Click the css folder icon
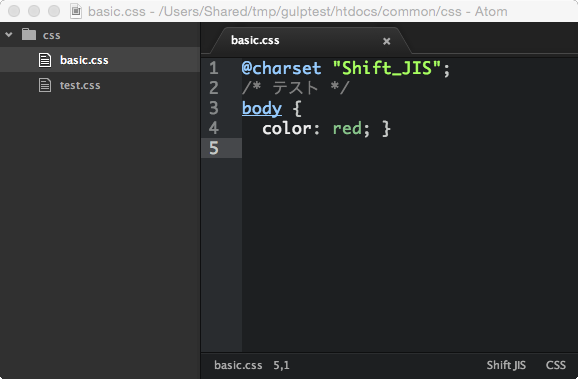 (29, 35)
